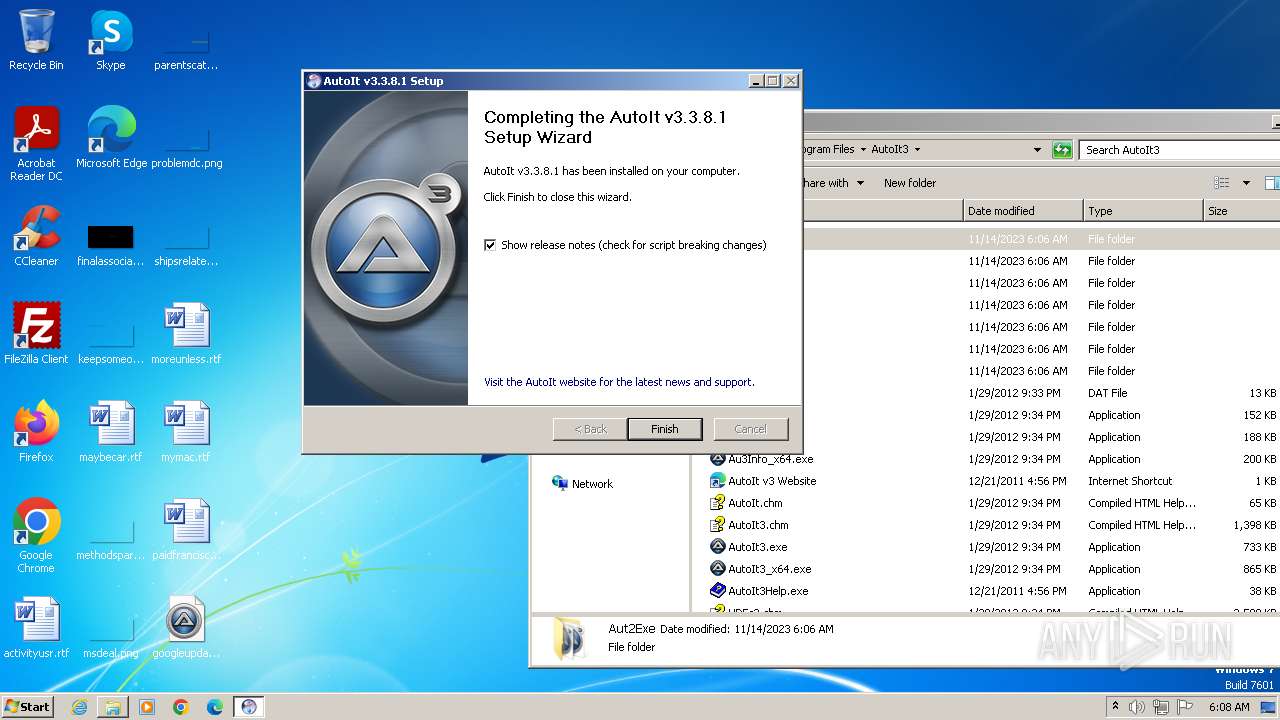Open the Skype desktop shortcut
1280x720 pixels.
coord(110,40)
